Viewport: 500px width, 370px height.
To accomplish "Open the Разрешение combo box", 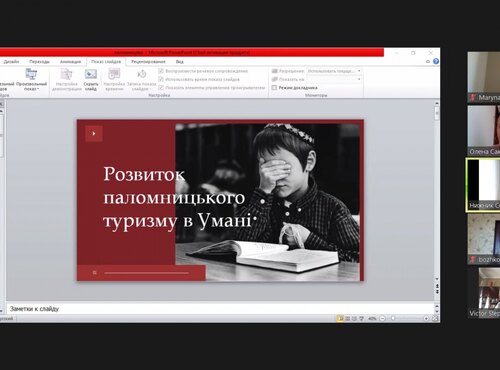I will (334, 71).
